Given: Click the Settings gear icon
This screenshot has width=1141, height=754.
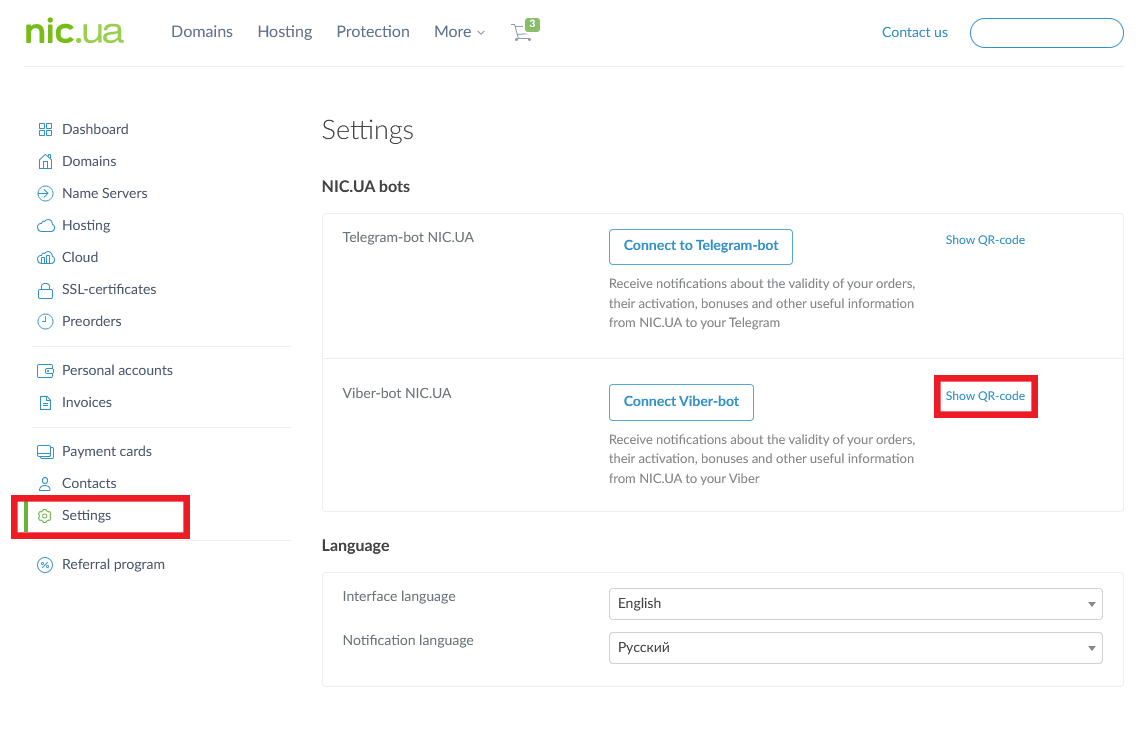Looking at the screenshot, I should pyautogui.click(x=45, y=515).
